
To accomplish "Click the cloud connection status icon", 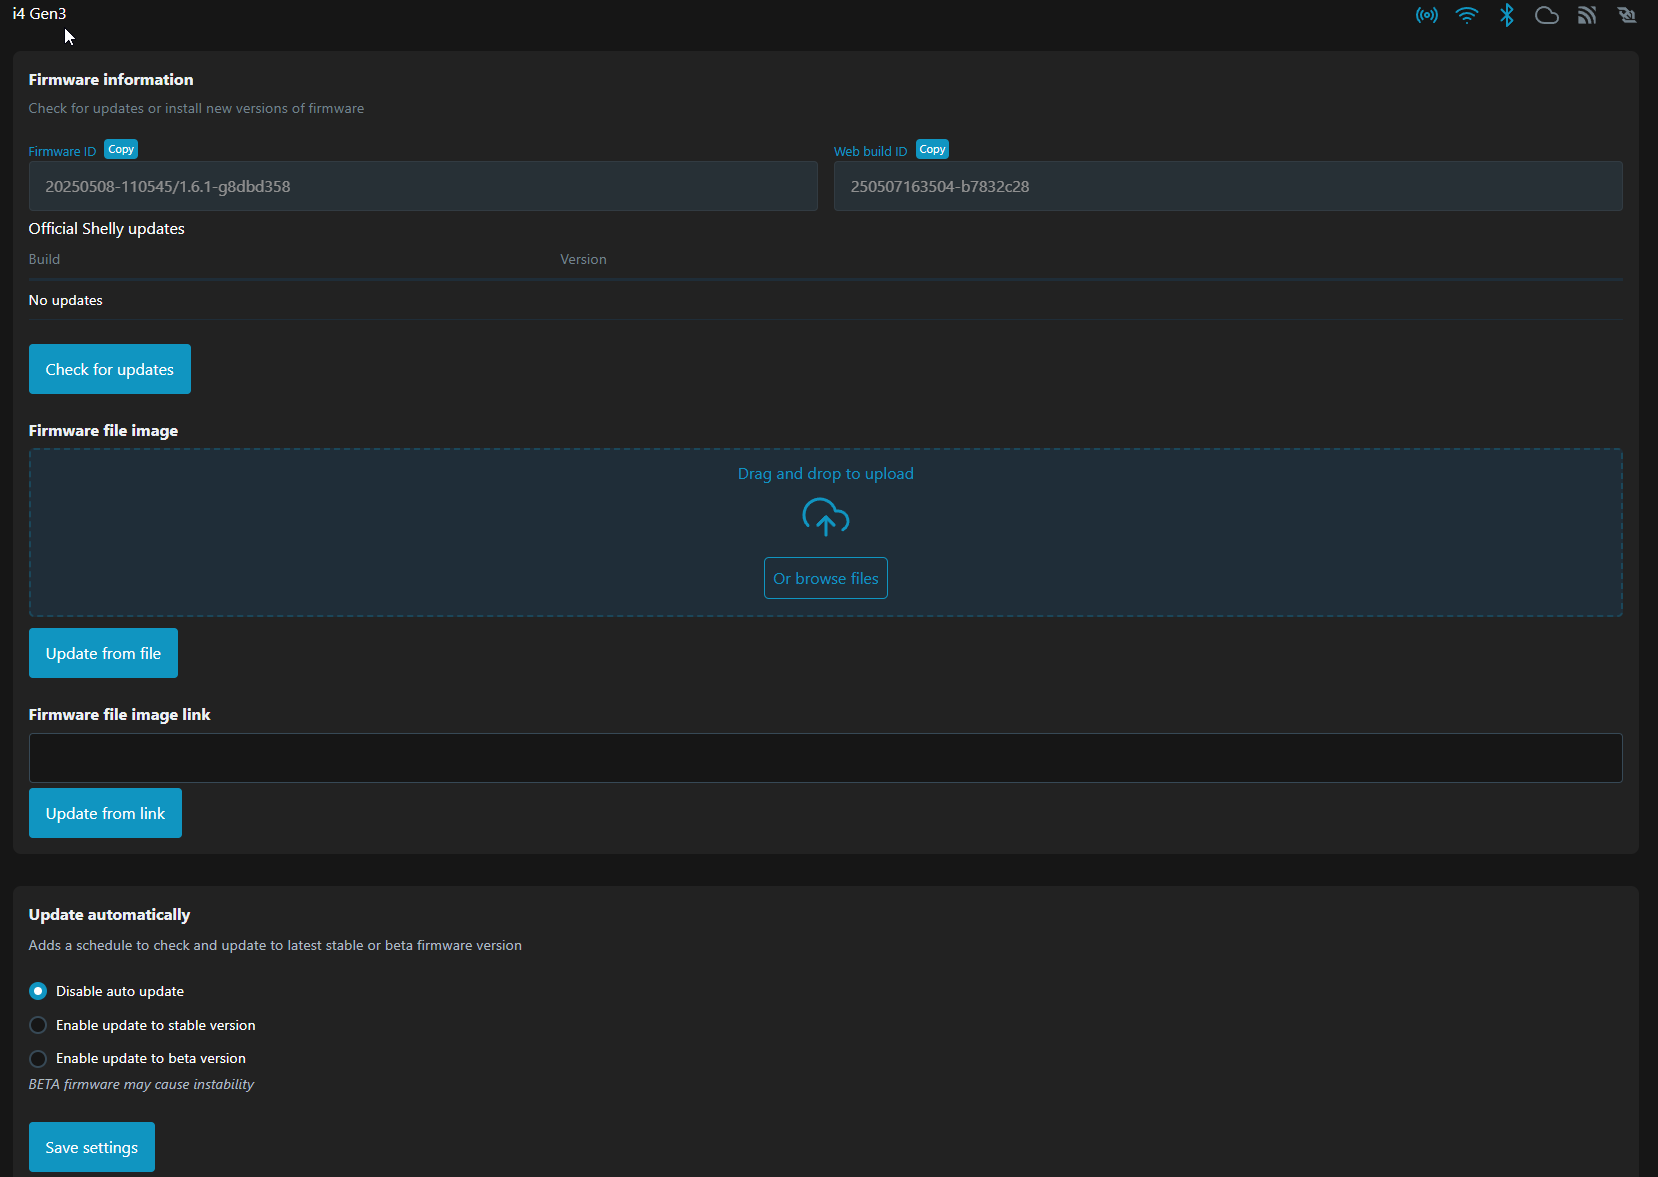I will click(x=1546, y=15).
